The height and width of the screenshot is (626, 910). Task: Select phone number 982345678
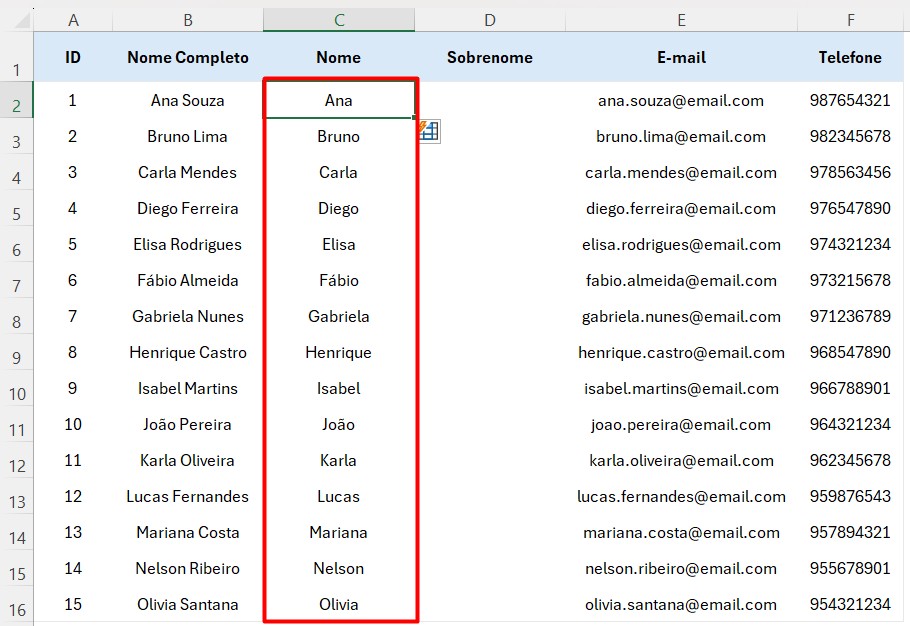[850, 136]
